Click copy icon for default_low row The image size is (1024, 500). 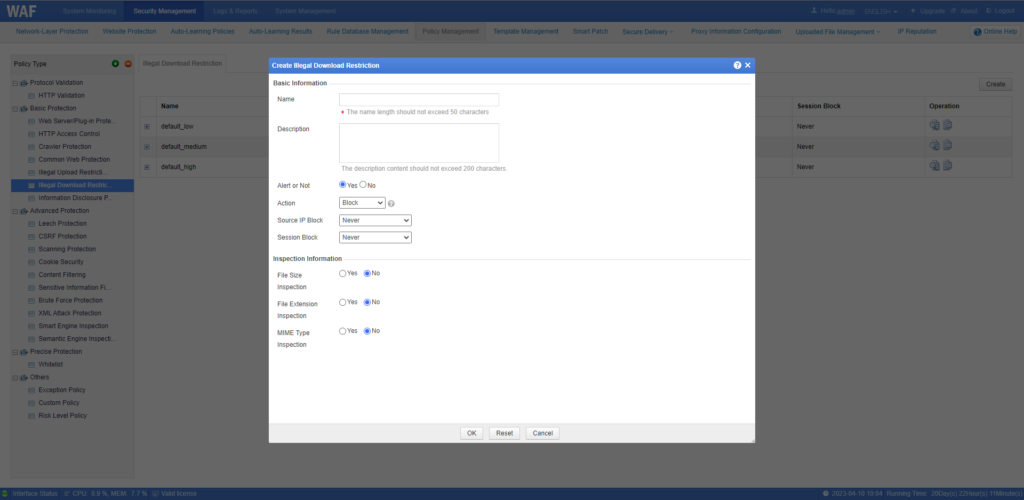point(948,125)
